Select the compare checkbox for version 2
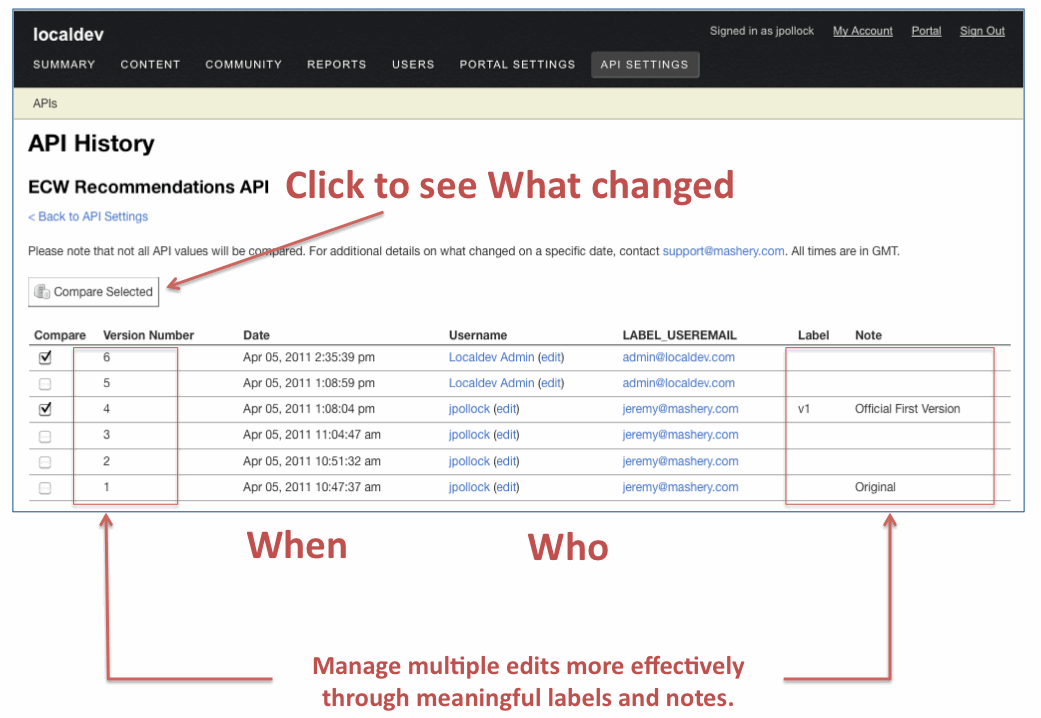The width and height of the screenshot is (1041, 718). tap(45, 462)
